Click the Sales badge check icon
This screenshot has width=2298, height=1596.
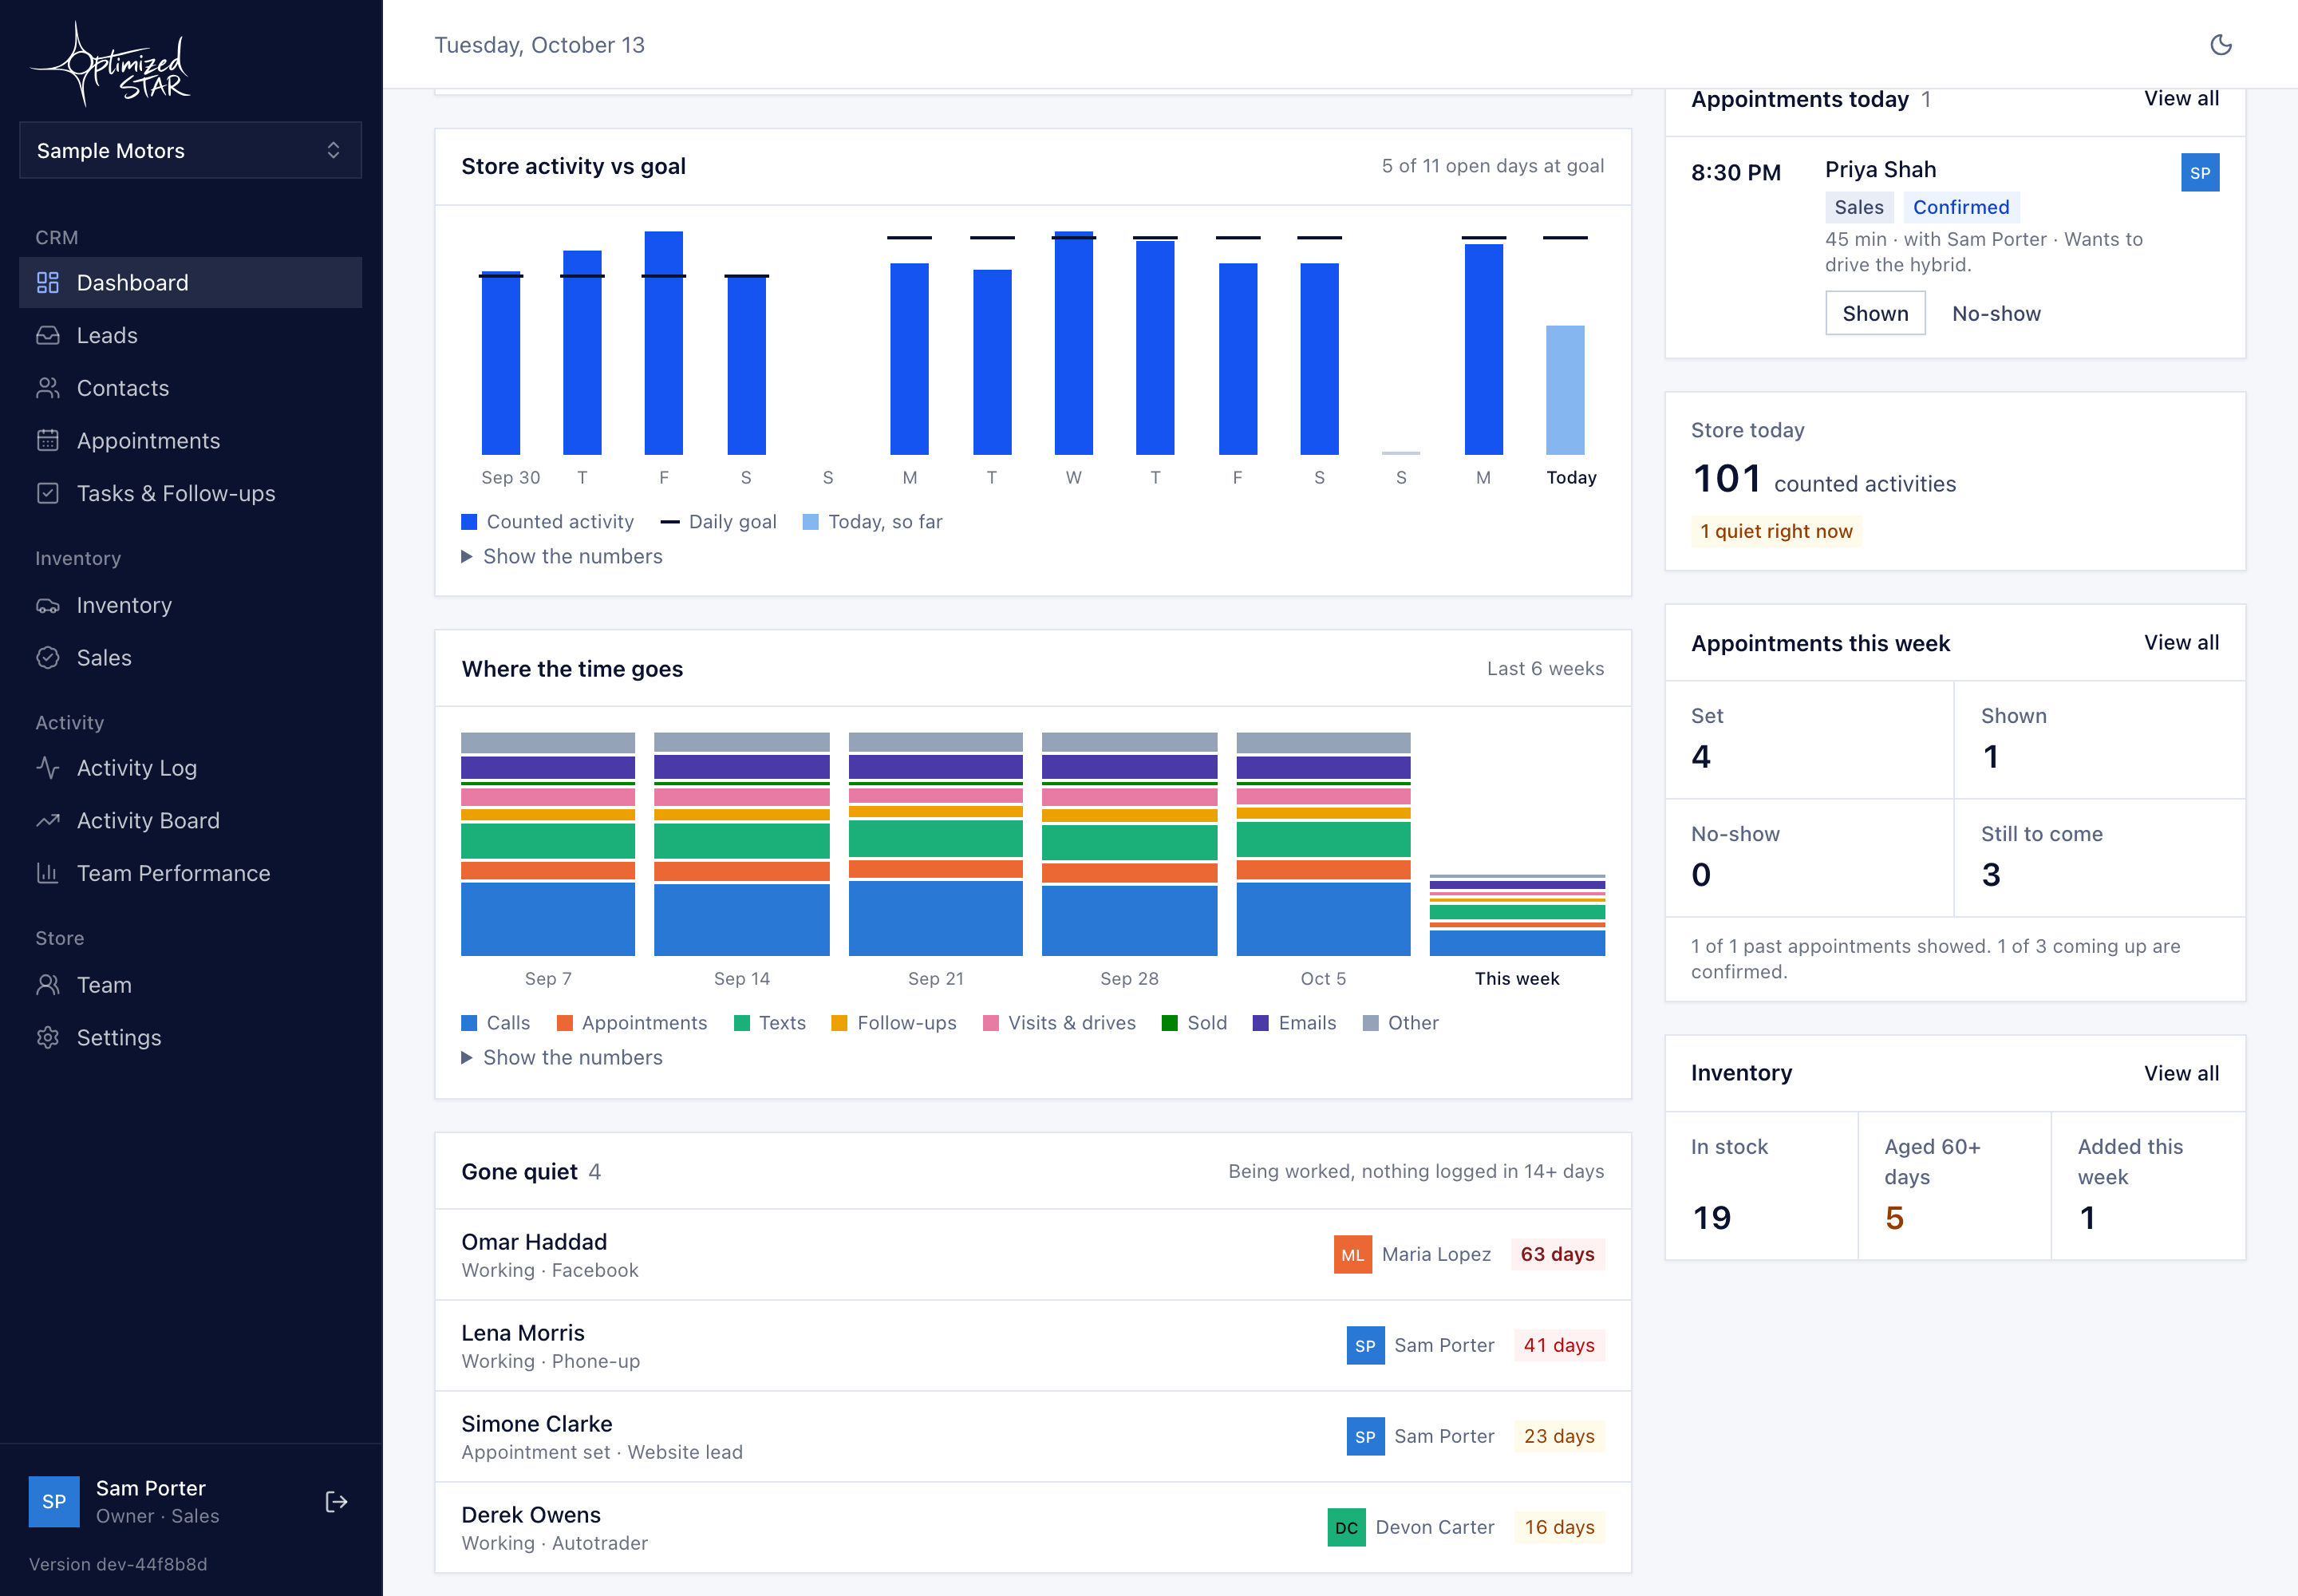[x=48, y=658]
